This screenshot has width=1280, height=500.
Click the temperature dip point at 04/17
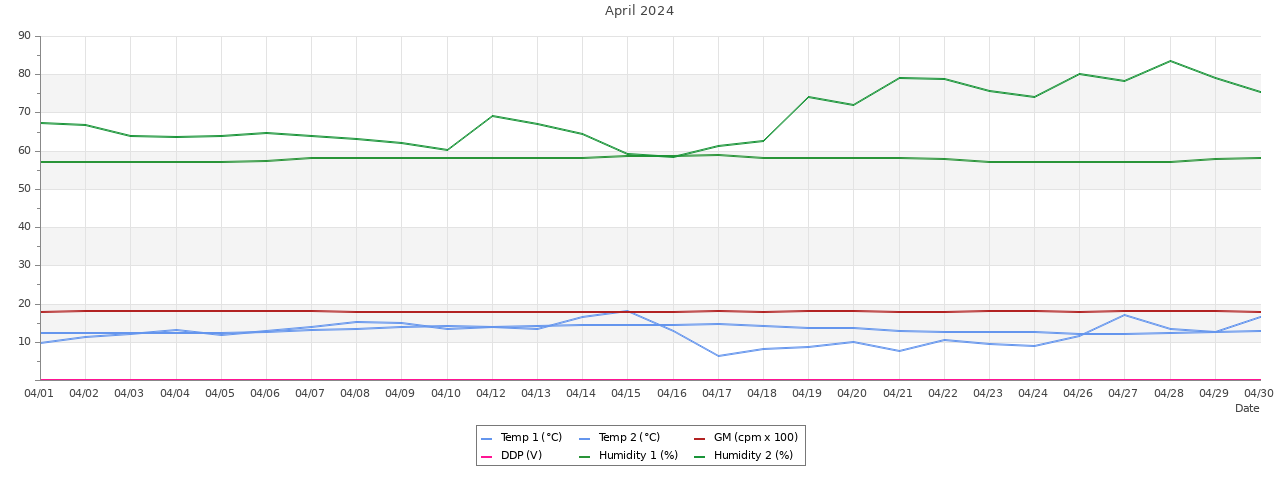718,356
